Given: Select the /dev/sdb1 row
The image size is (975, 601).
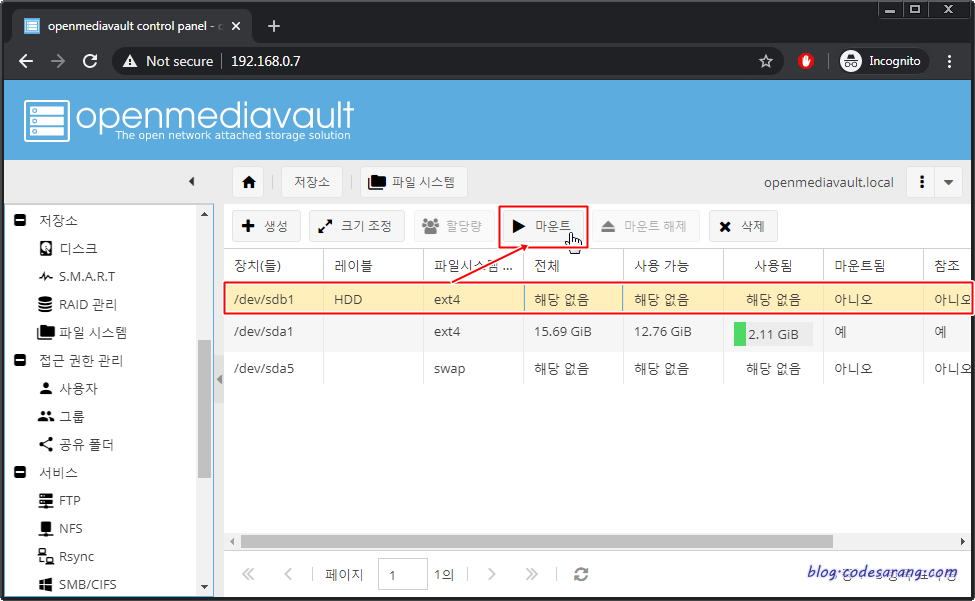Looking at the screenshot, I should pos(598,299).
